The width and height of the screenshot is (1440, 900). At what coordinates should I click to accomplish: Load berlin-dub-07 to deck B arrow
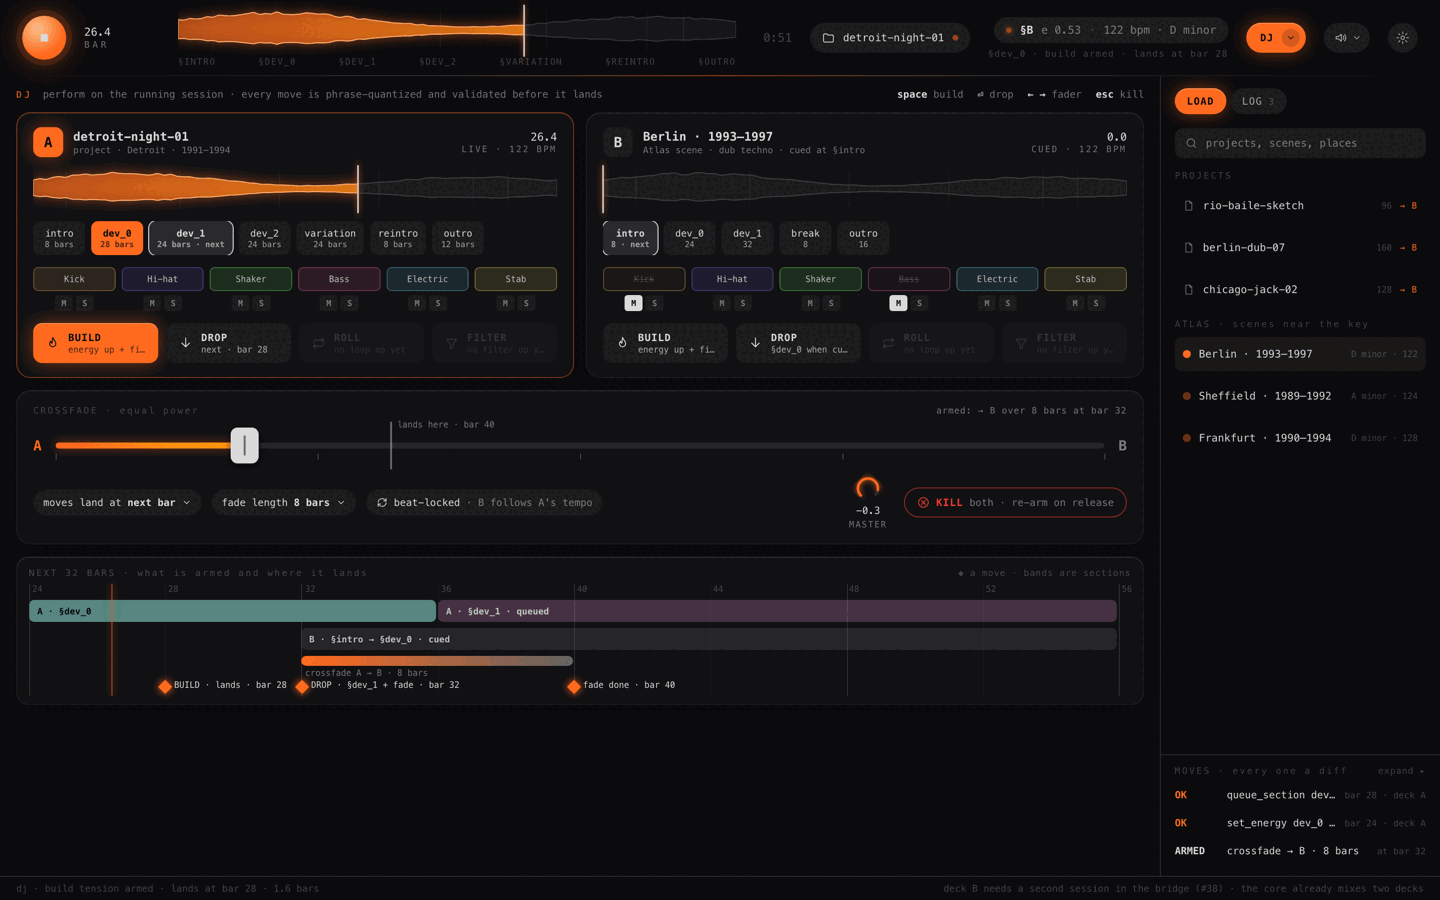point(1408,248)
